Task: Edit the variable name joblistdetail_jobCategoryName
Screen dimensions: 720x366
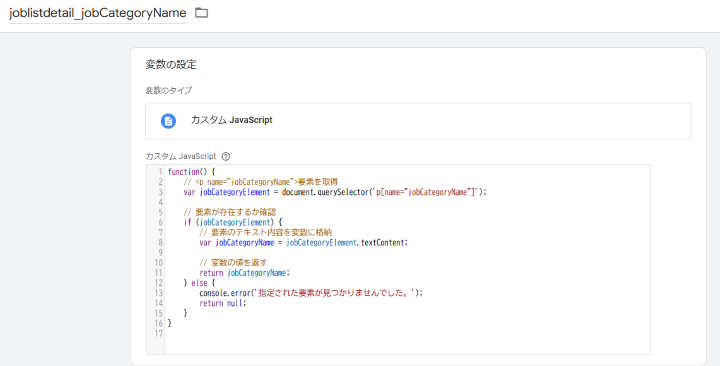Action: [x=98, y=13]
